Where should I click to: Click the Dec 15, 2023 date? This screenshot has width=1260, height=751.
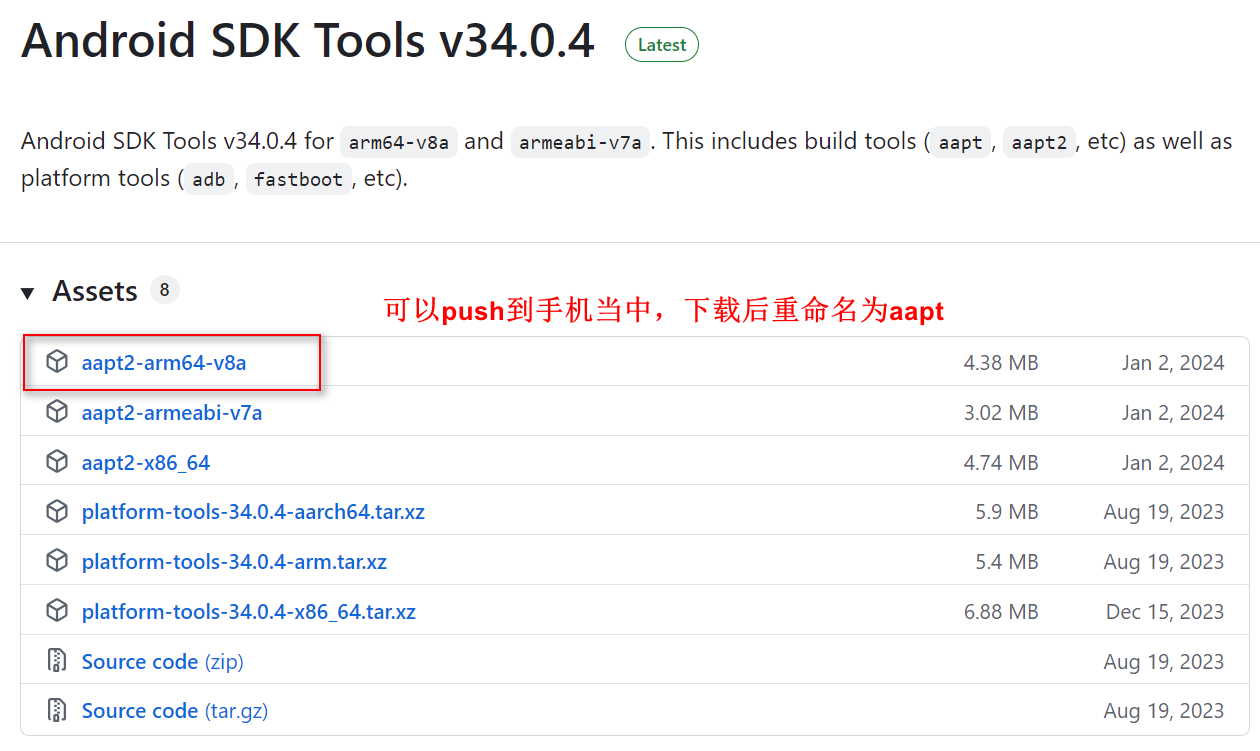tap(1165, 611)
